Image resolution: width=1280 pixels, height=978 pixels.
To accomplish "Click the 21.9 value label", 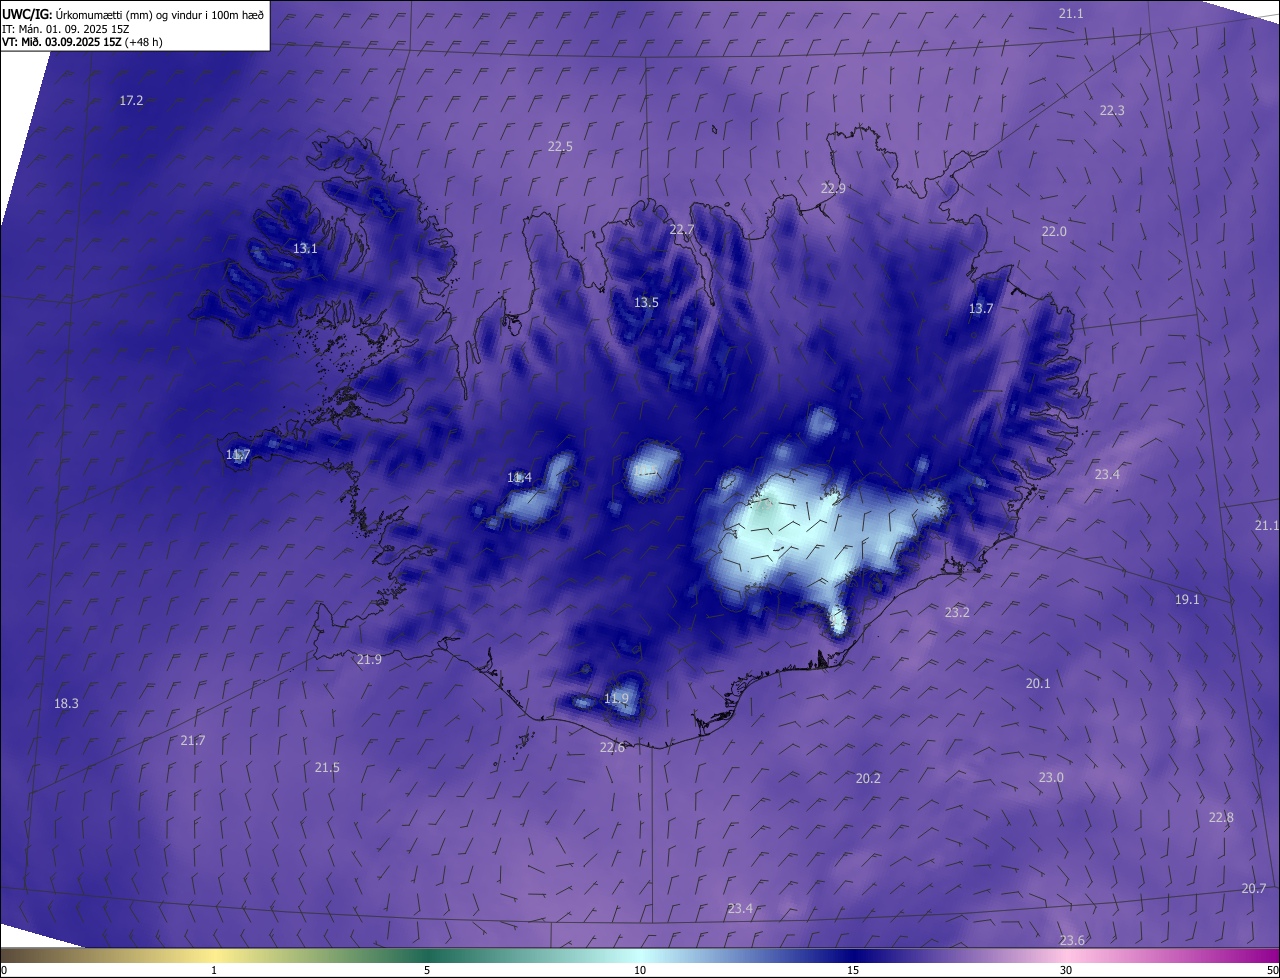I will point(369,659).
